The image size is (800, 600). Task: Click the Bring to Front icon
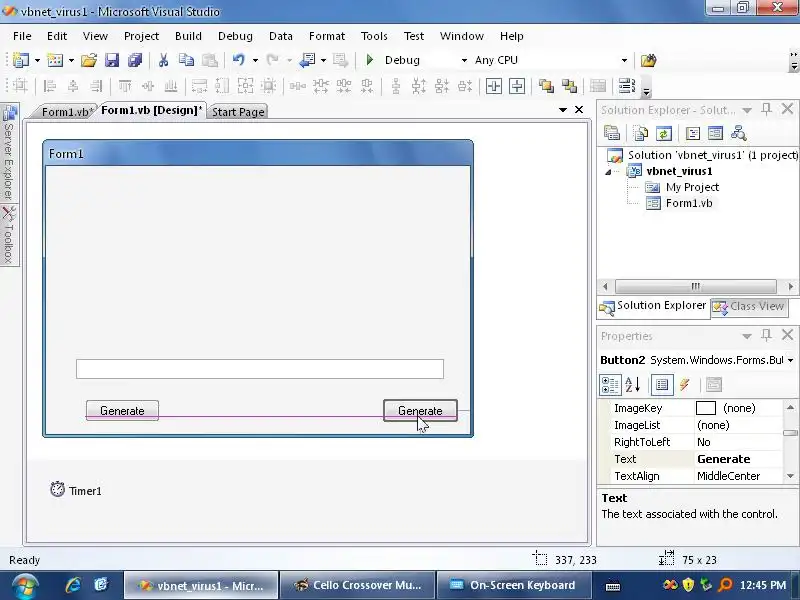click(546, 86)
